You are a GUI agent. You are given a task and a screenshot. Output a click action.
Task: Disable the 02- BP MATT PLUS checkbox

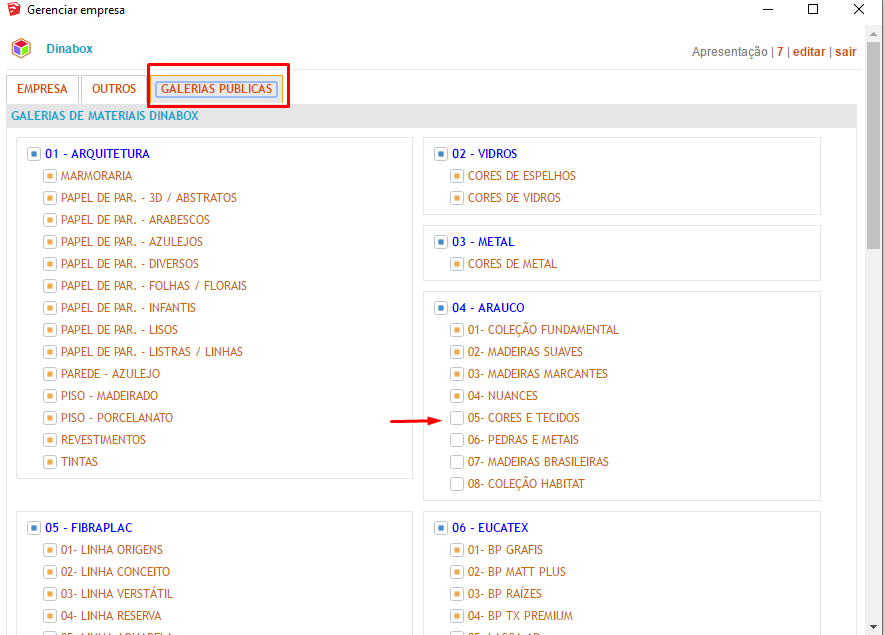[x=457, y=572]
